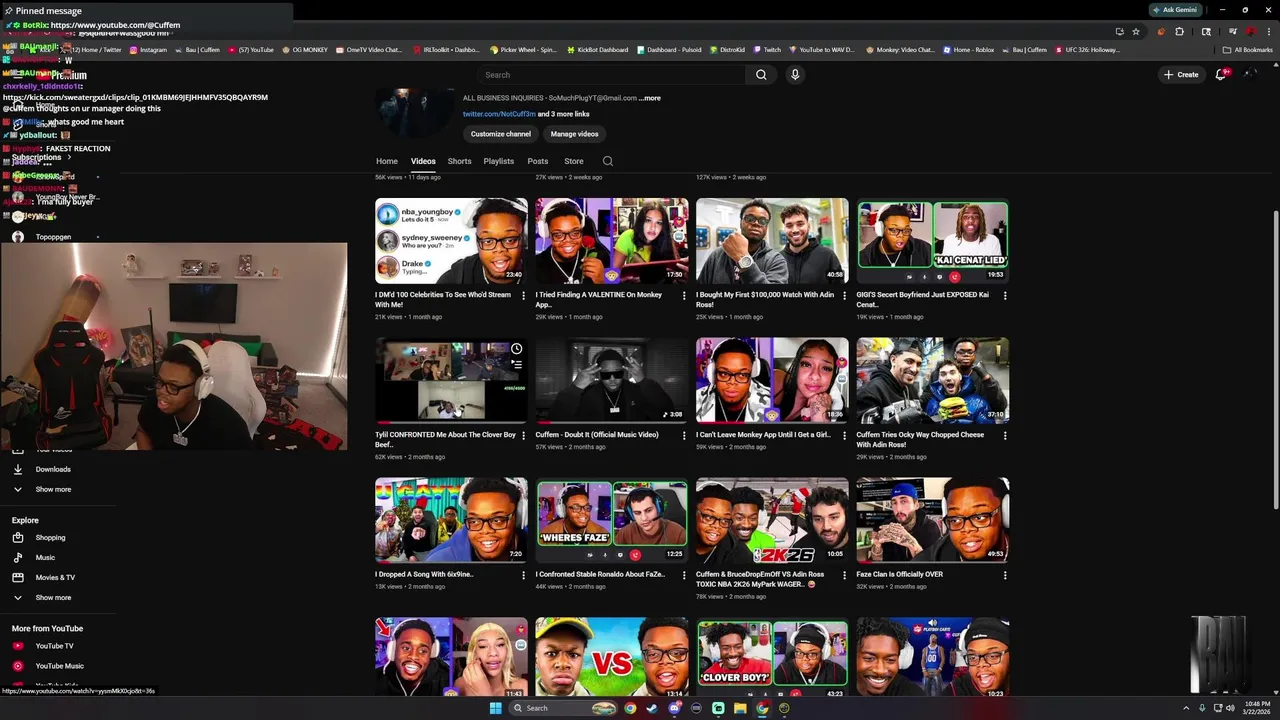Expand the Subscriptions section arrow

[70, 157]
